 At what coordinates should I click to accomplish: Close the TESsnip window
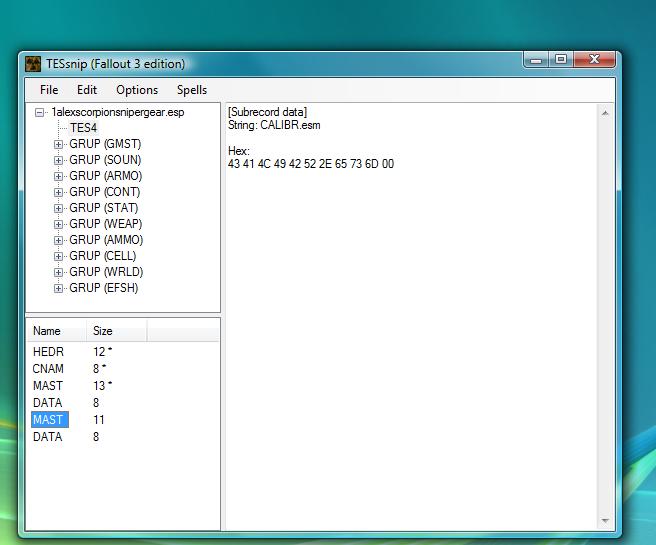click(594, 60)
